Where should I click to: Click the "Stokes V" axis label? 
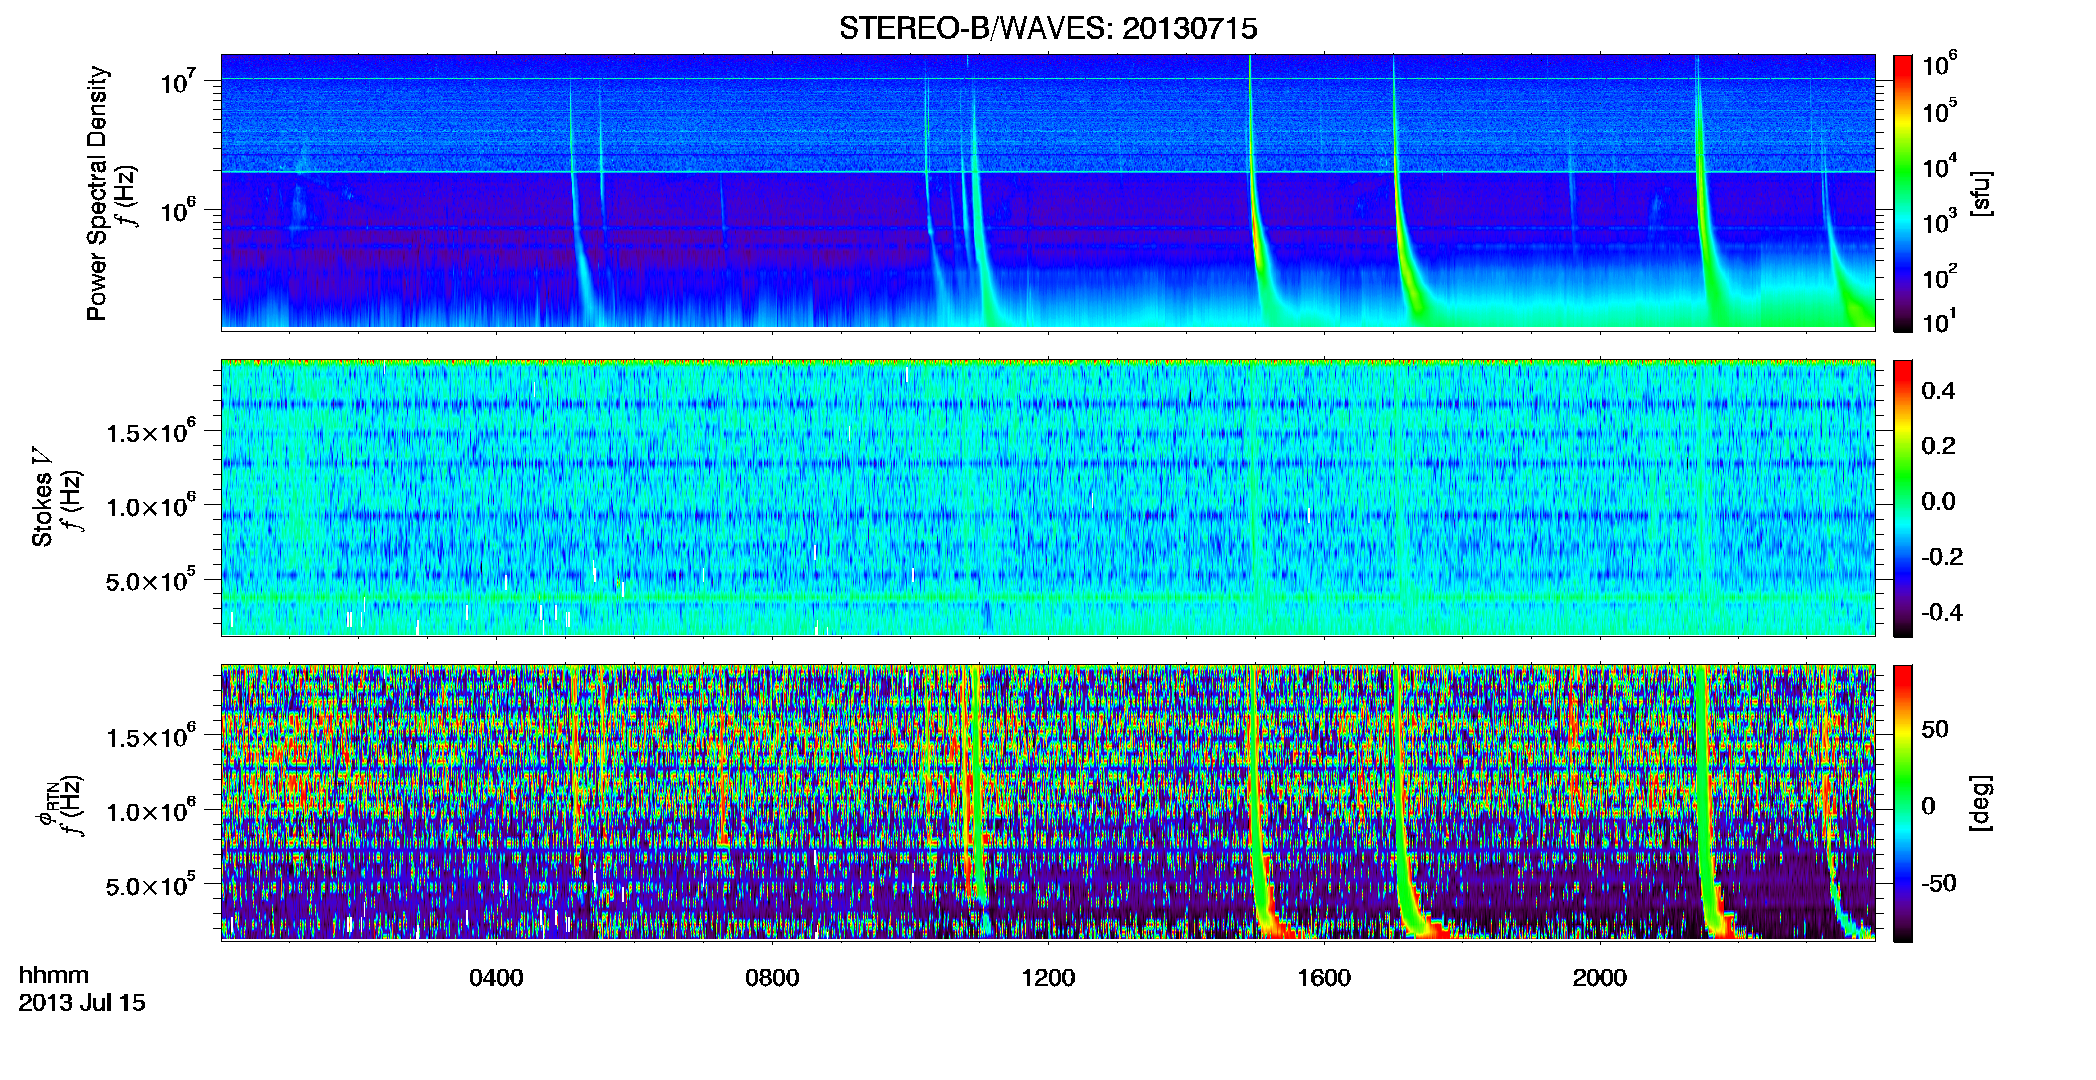point(42,497)
